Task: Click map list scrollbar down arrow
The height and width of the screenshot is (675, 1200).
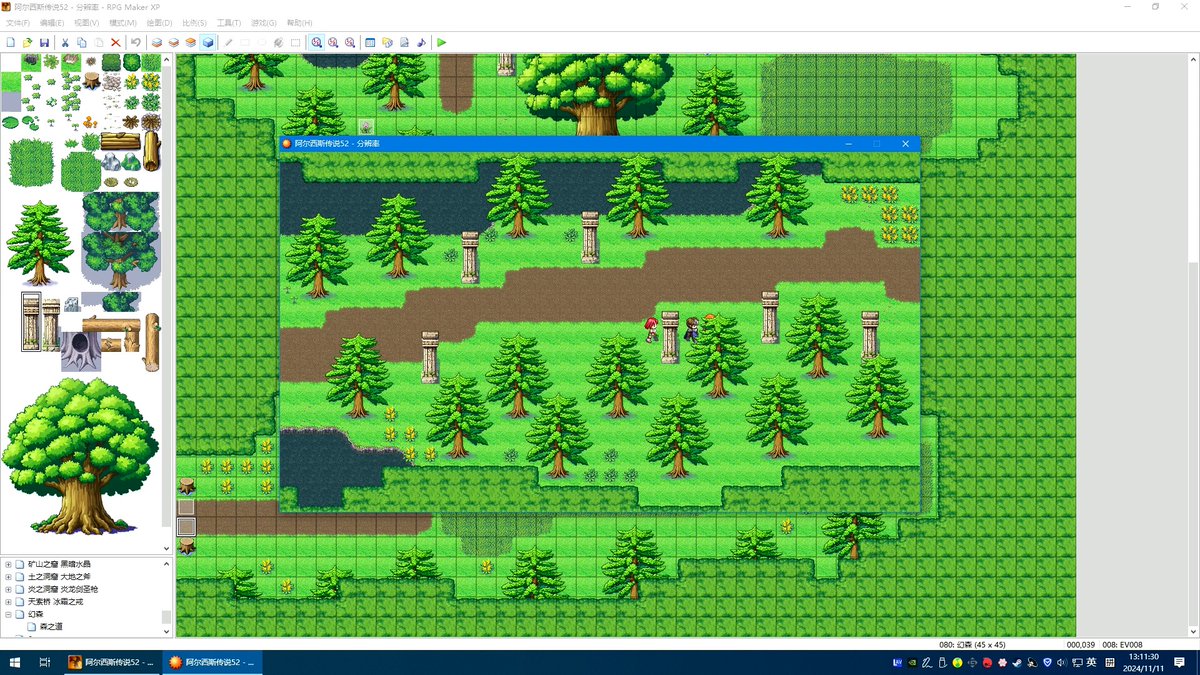Action: (167, 632)
